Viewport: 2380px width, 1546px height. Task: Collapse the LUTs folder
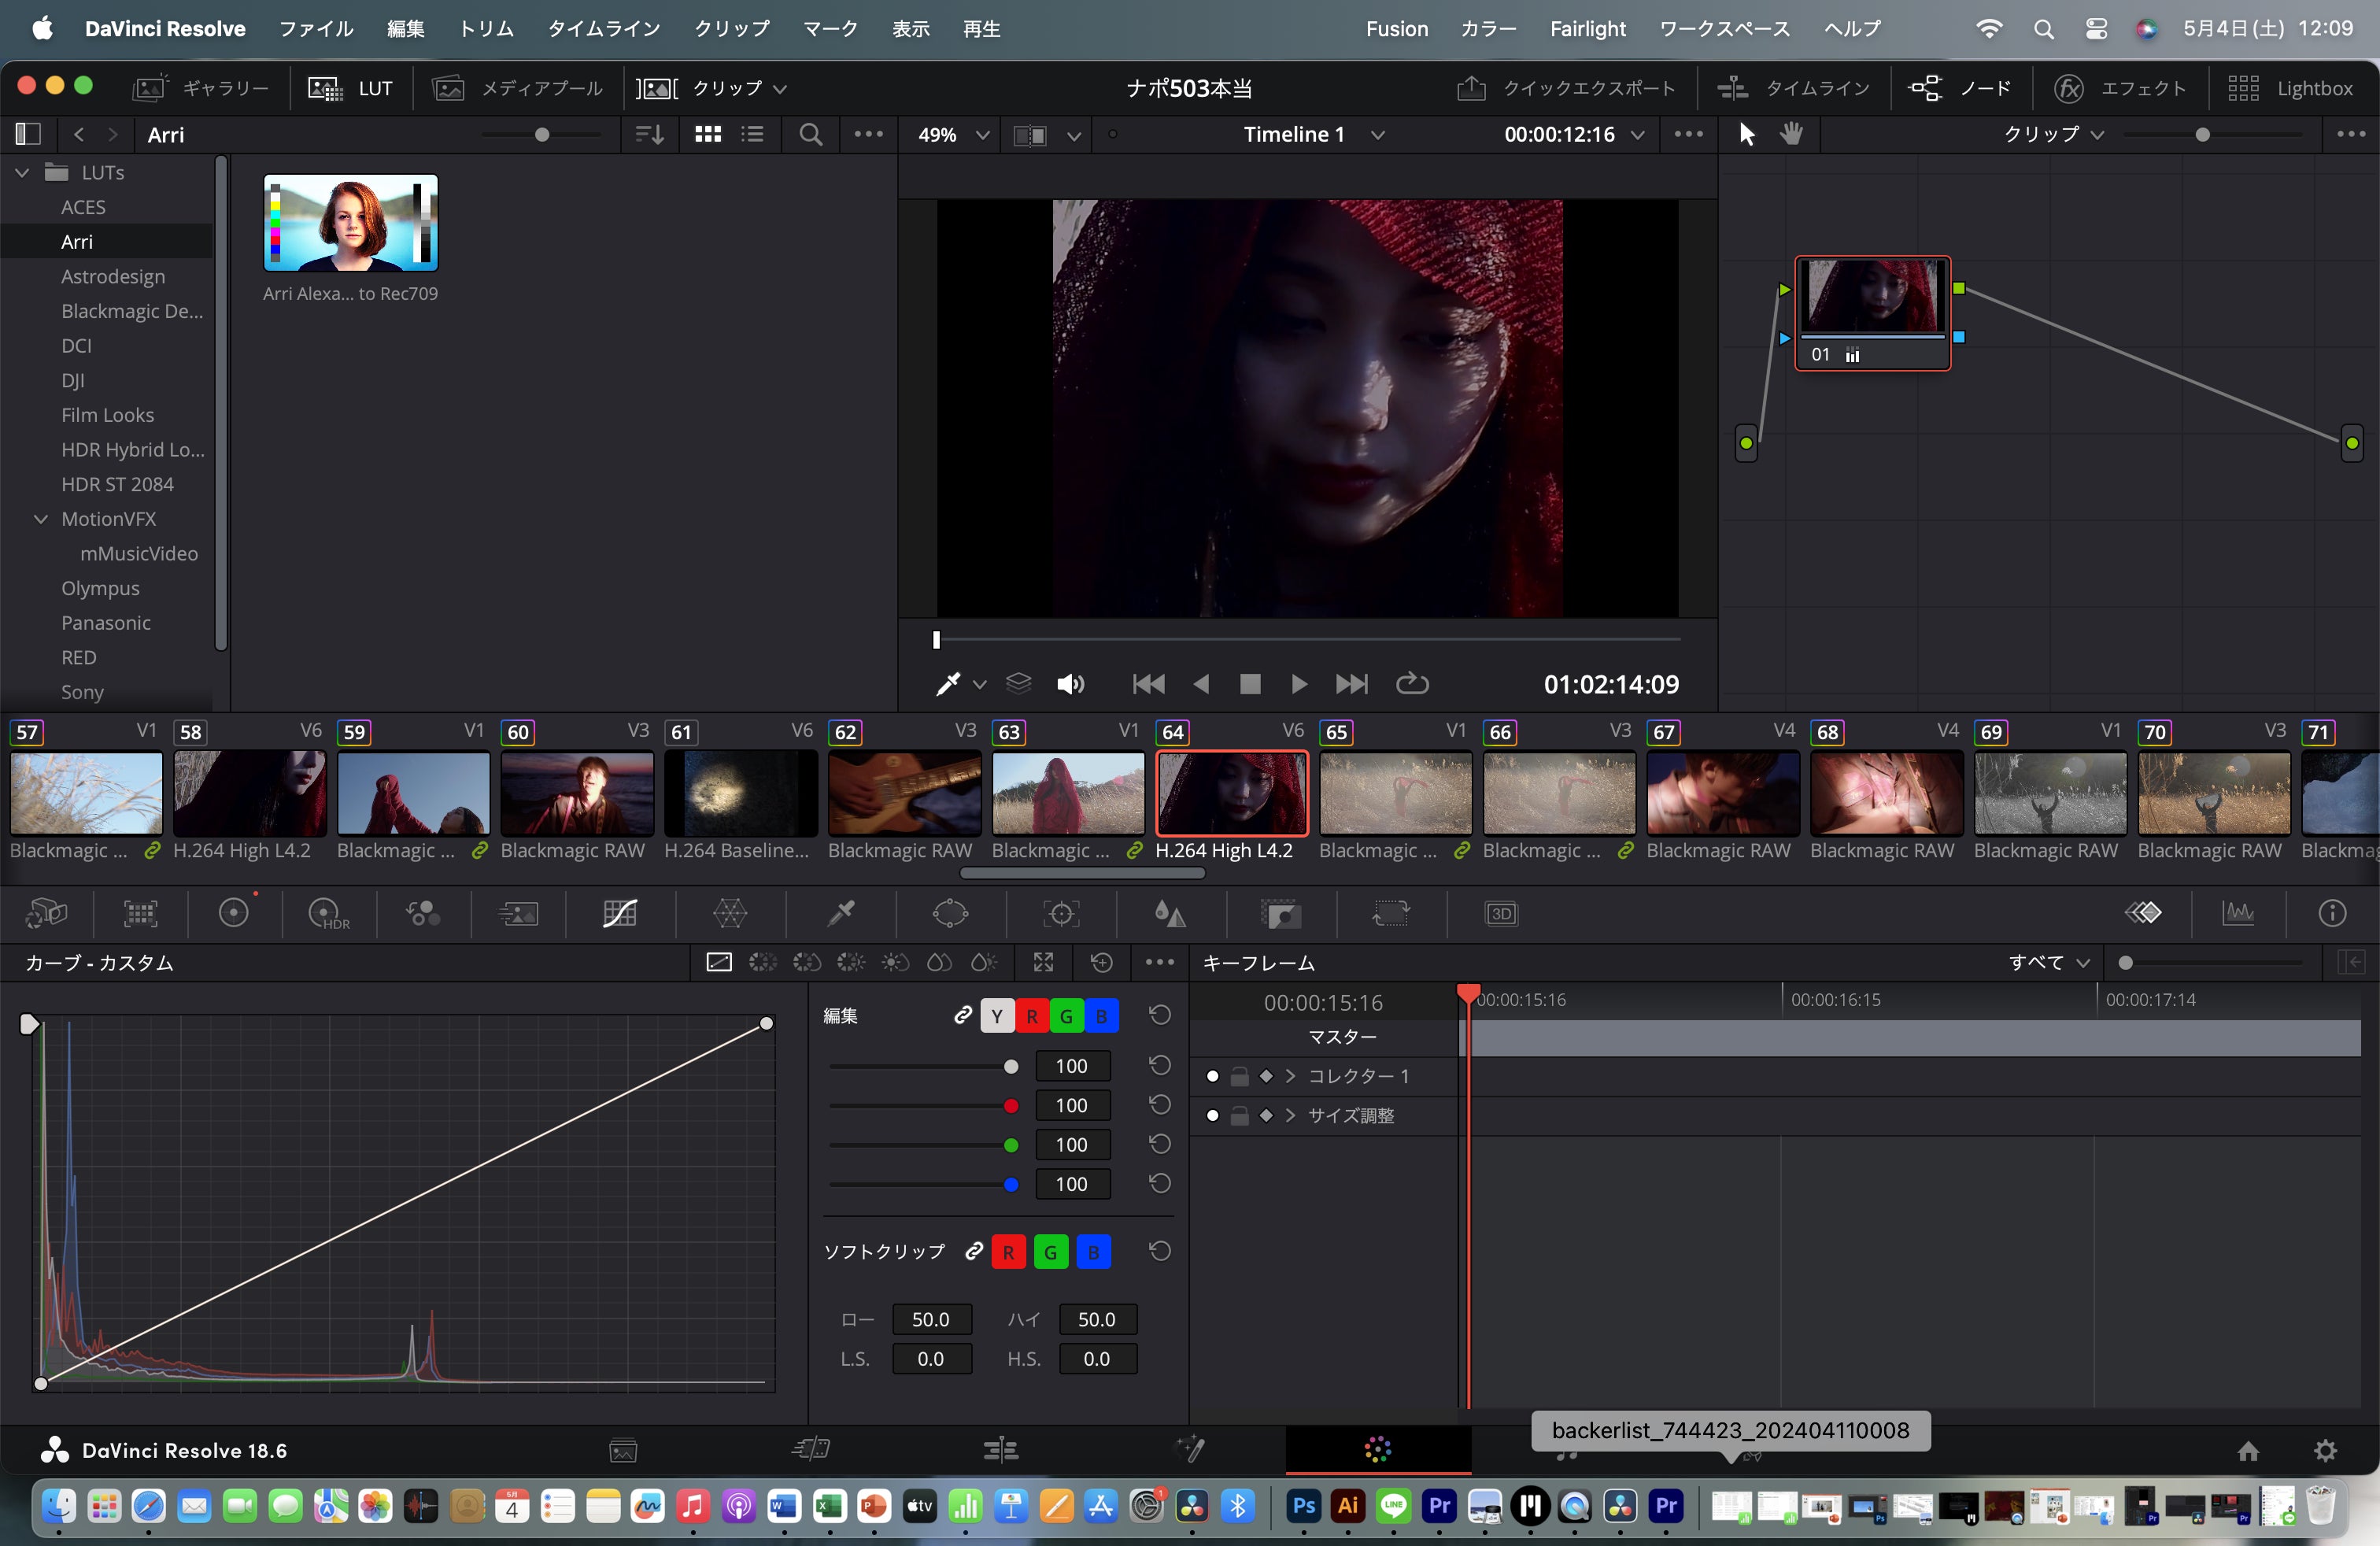click(x=22, y=172)
